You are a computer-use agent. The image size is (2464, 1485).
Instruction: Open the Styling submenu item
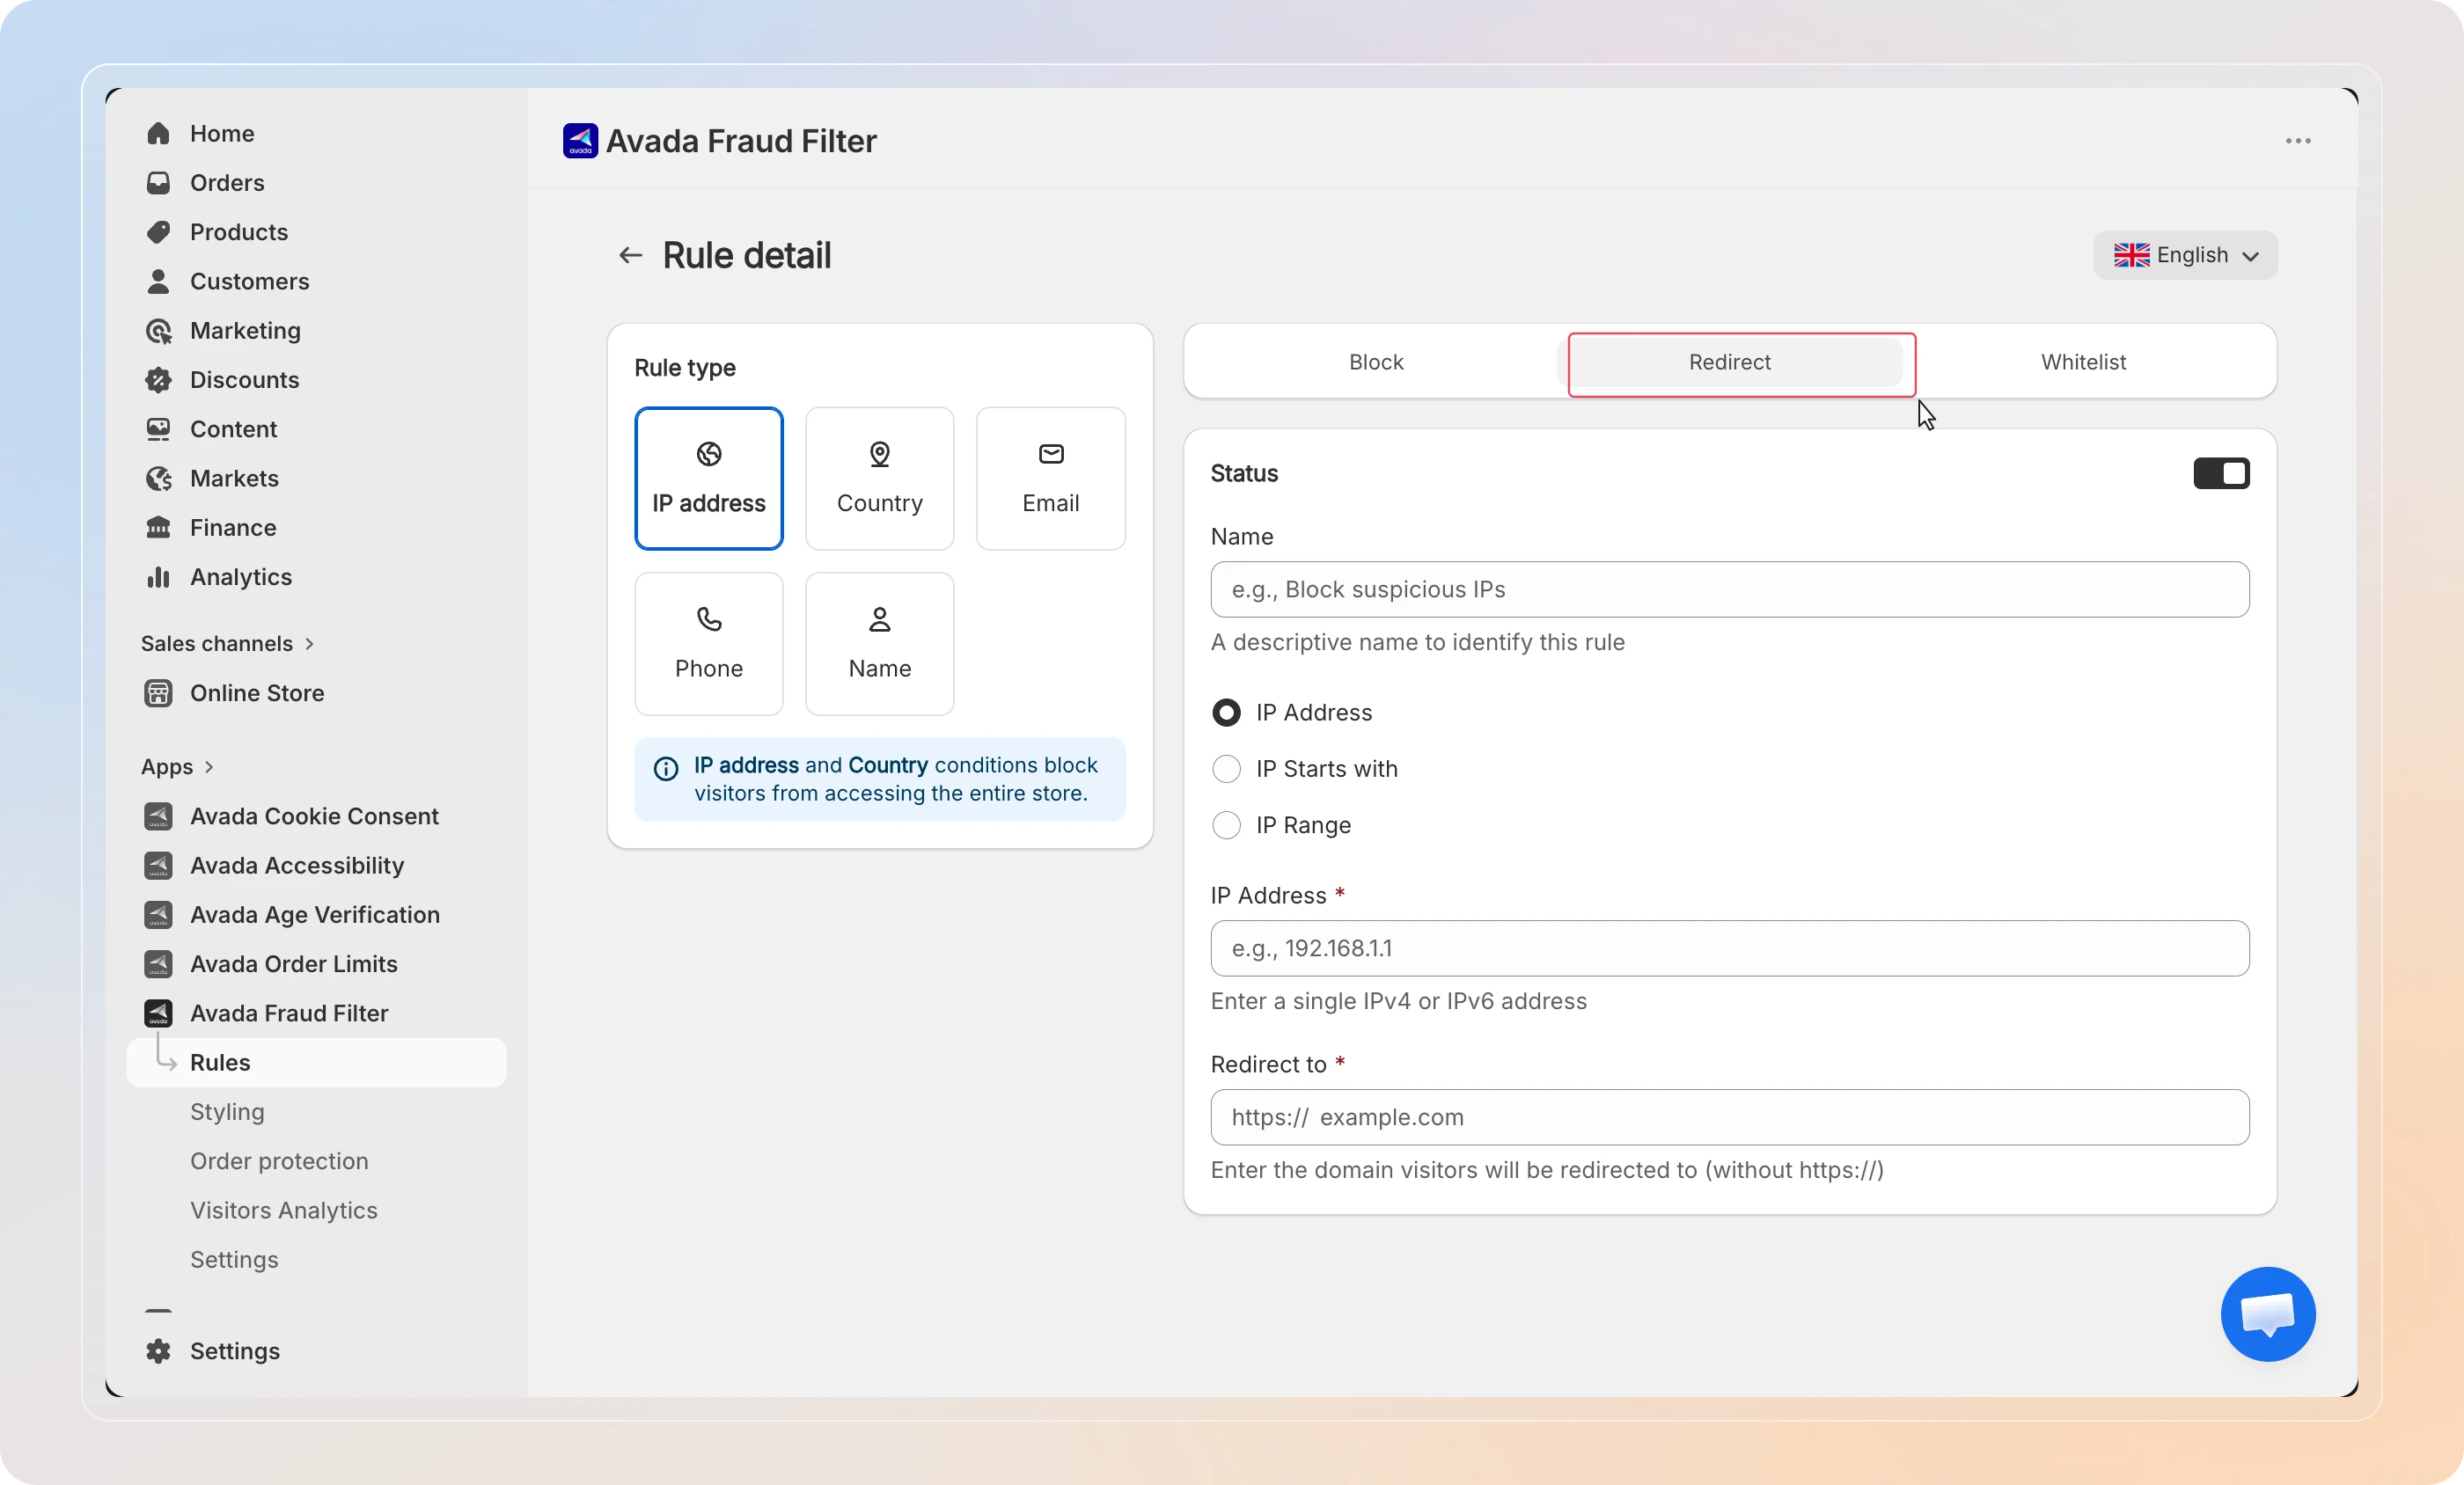(227, 1112)
